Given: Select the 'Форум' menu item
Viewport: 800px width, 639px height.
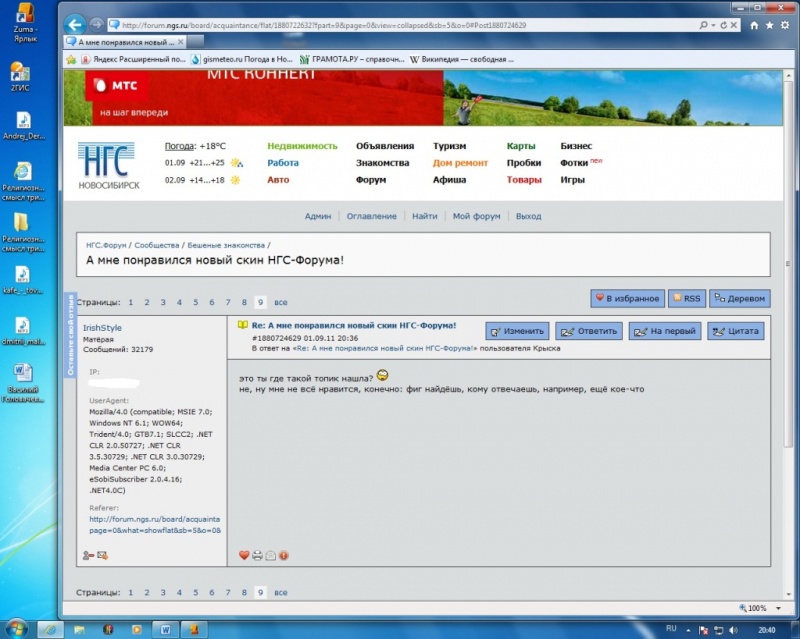Looking at the screenshot, I should click(370, 180).
